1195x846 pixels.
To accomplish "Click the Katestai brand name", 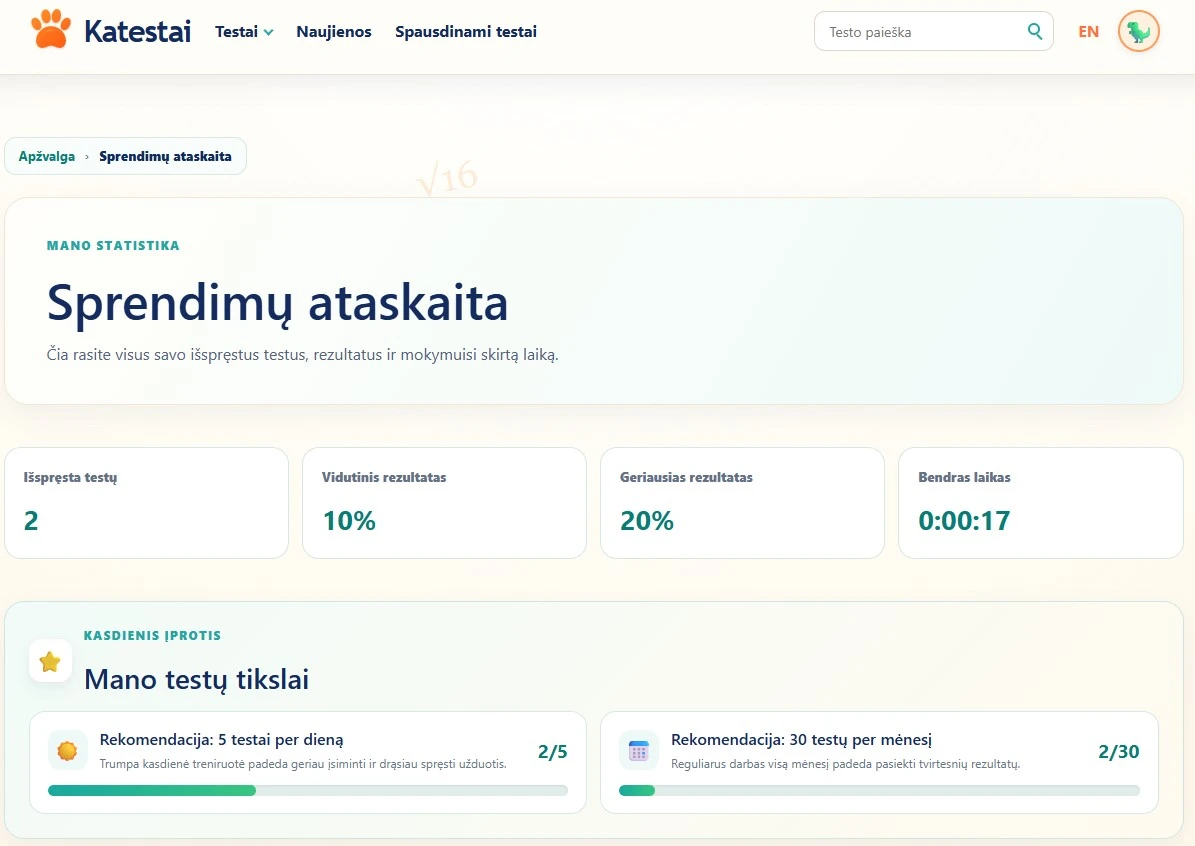I will coord(137,31).
